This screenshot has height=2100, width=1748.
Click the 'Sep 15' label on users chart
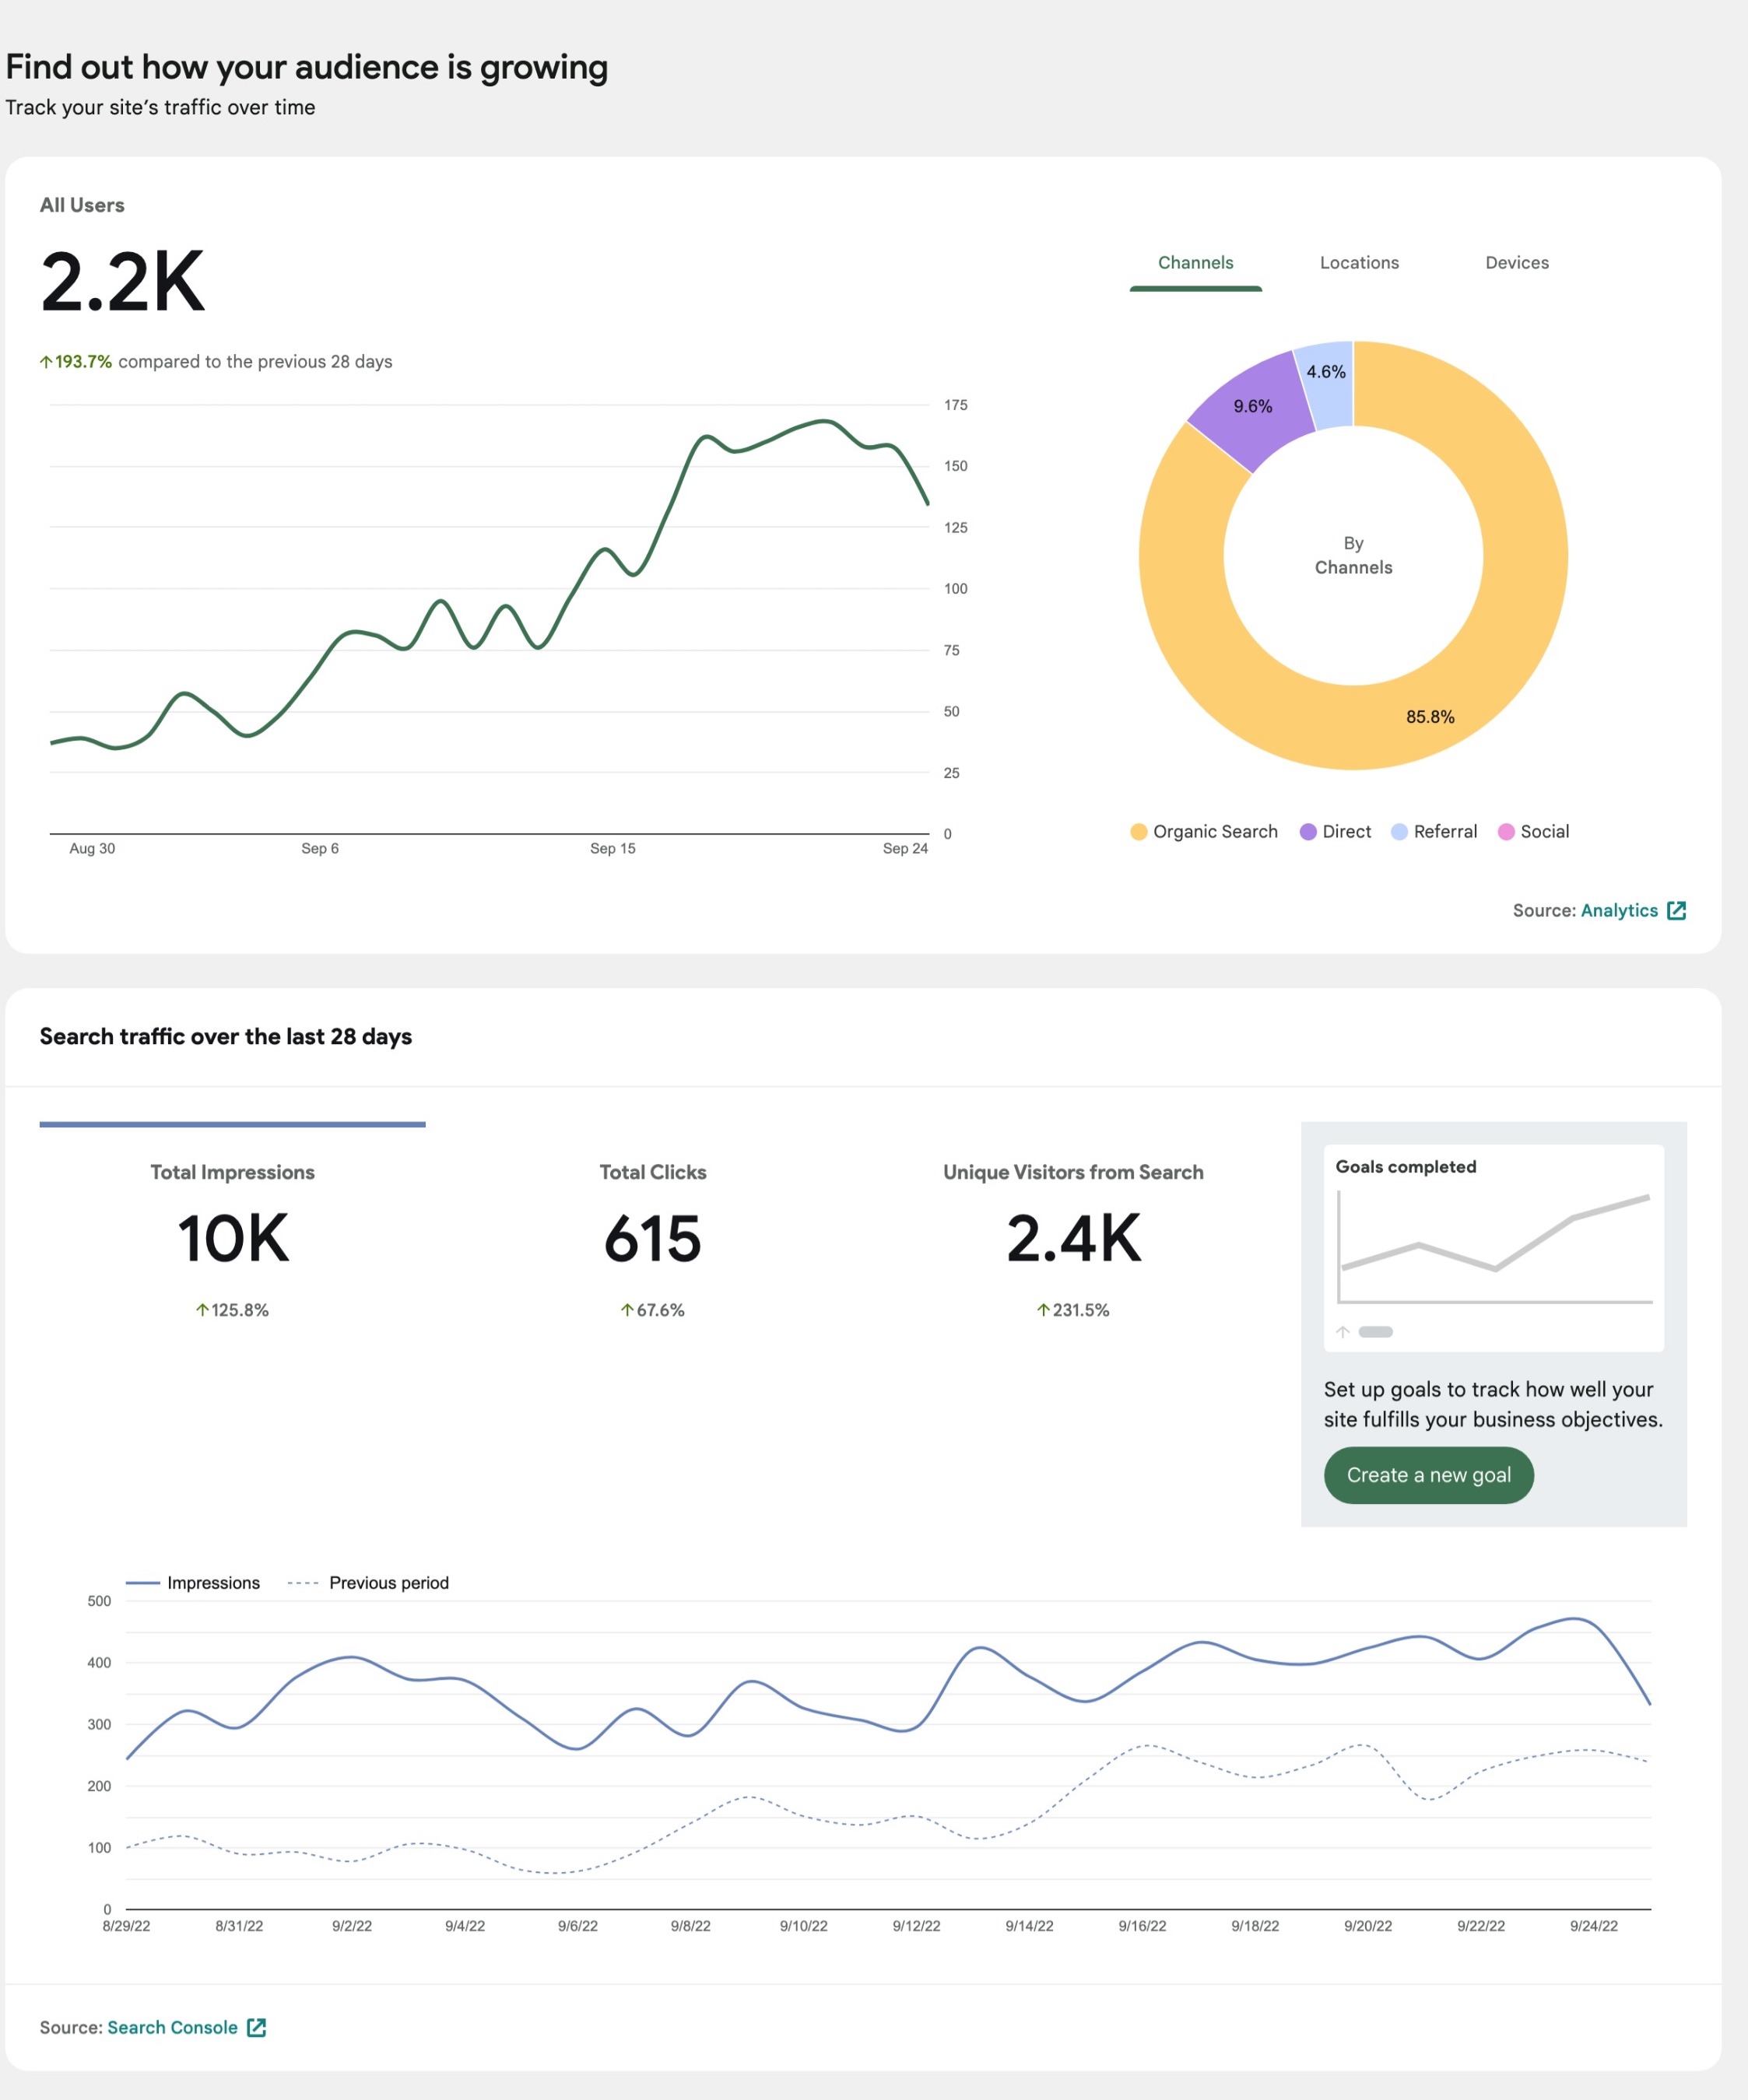click(x=613, y=848)
